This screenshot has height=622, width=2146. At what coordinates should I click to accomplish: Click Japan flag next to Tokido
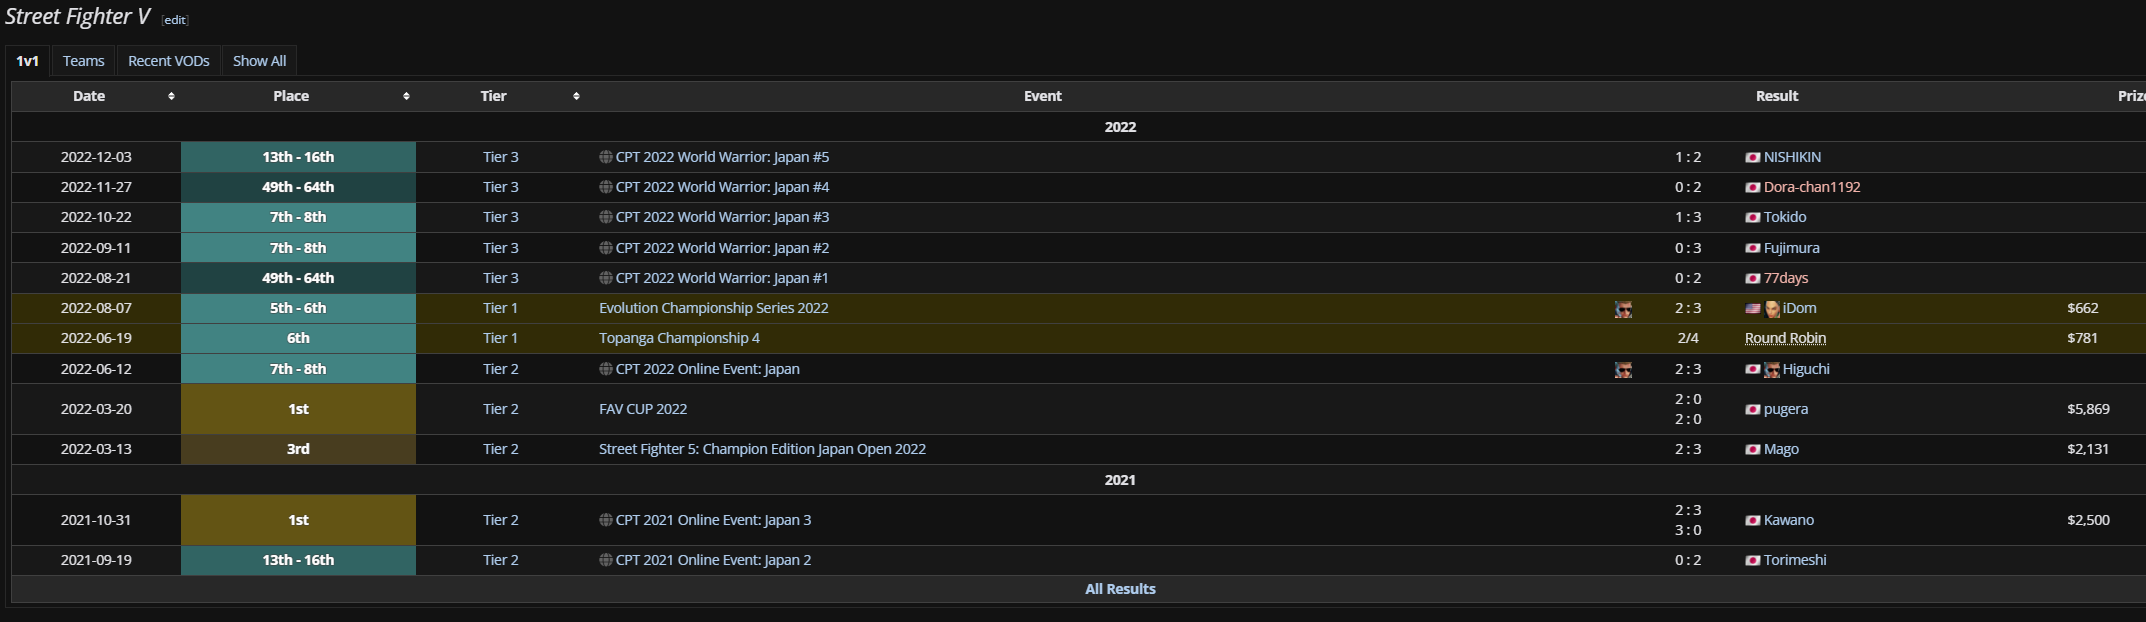(1752, 218)
